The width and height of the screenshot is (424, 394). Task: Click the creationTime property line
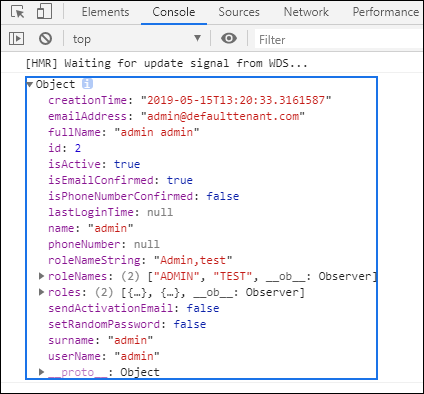[x=190, y=100]
